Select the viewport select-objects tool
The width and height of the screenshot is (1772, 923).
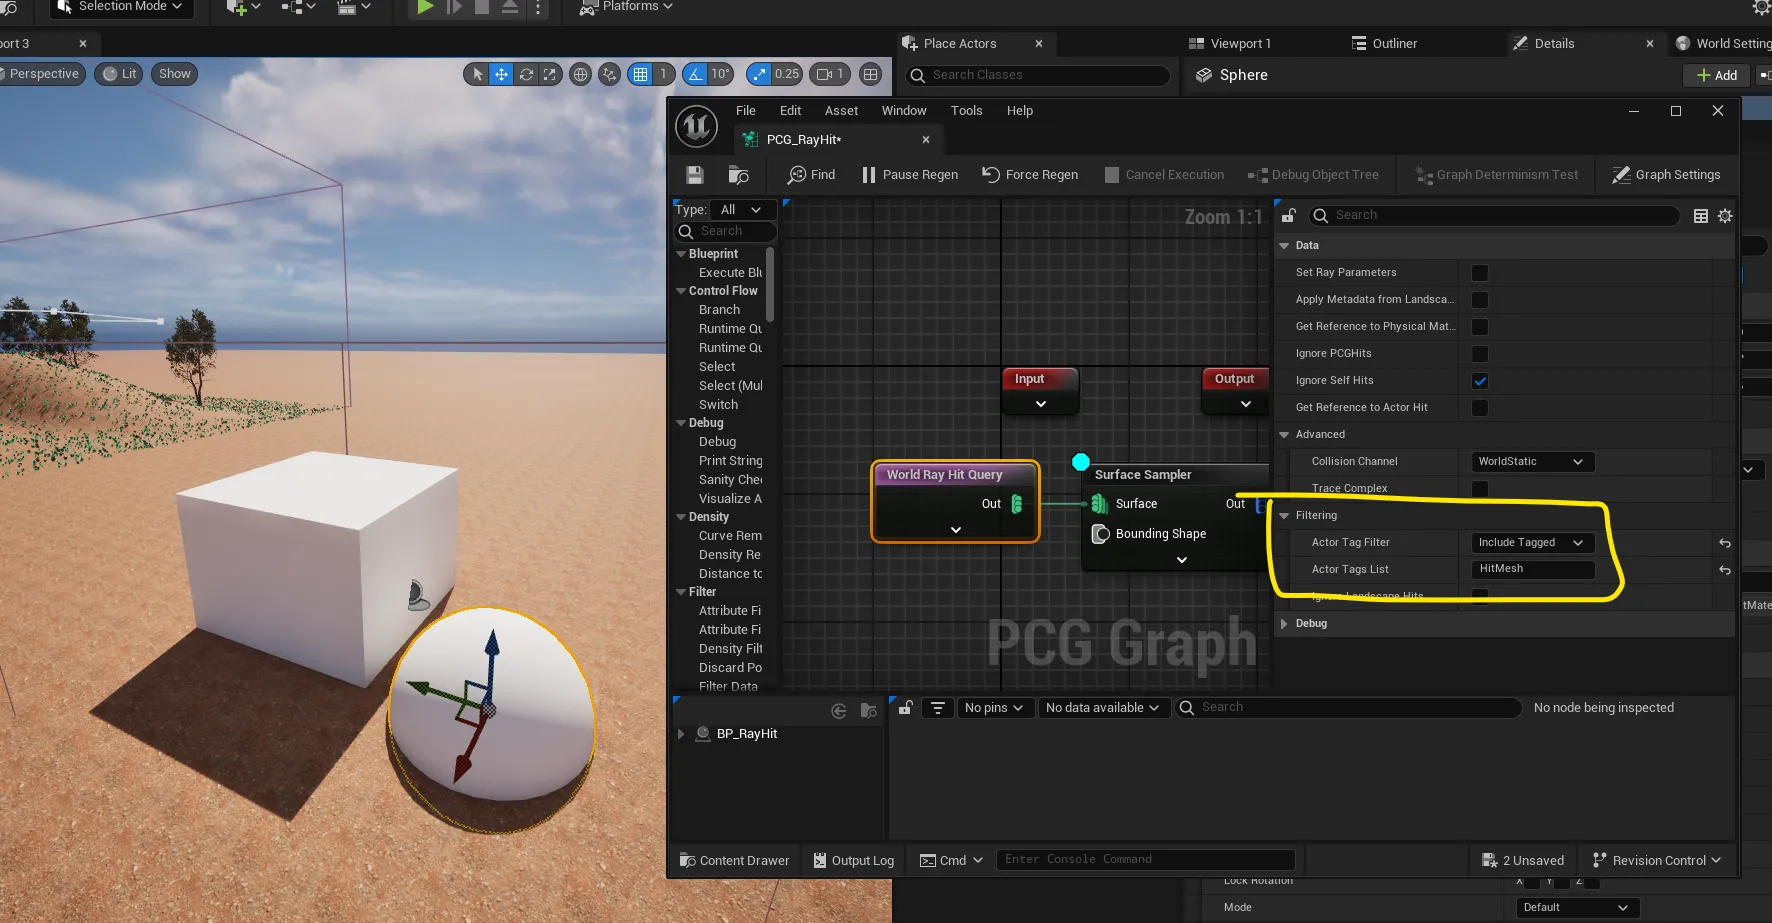click(x=477, y=74)
